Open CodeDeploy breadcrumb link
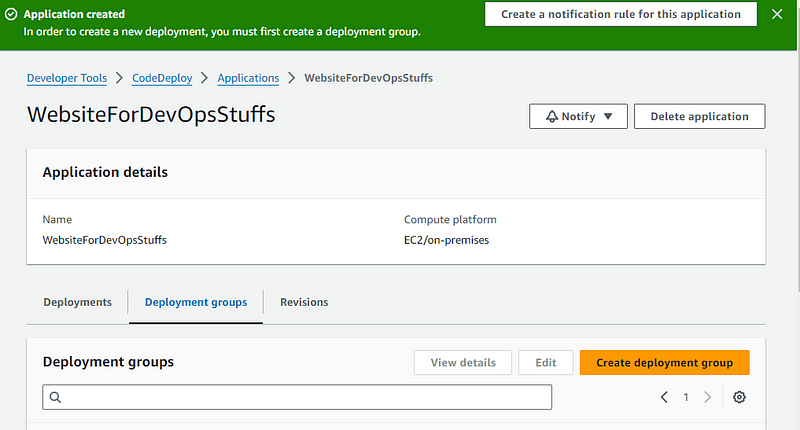This screenshot has width=800, height=430. coord(162,78)
